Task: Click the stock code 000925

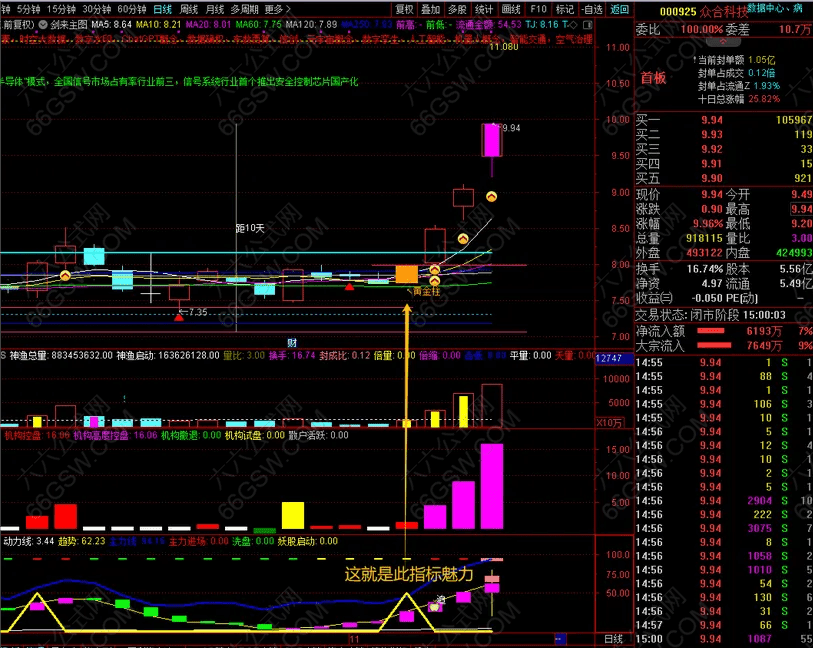Action: [x=678, y=11]
